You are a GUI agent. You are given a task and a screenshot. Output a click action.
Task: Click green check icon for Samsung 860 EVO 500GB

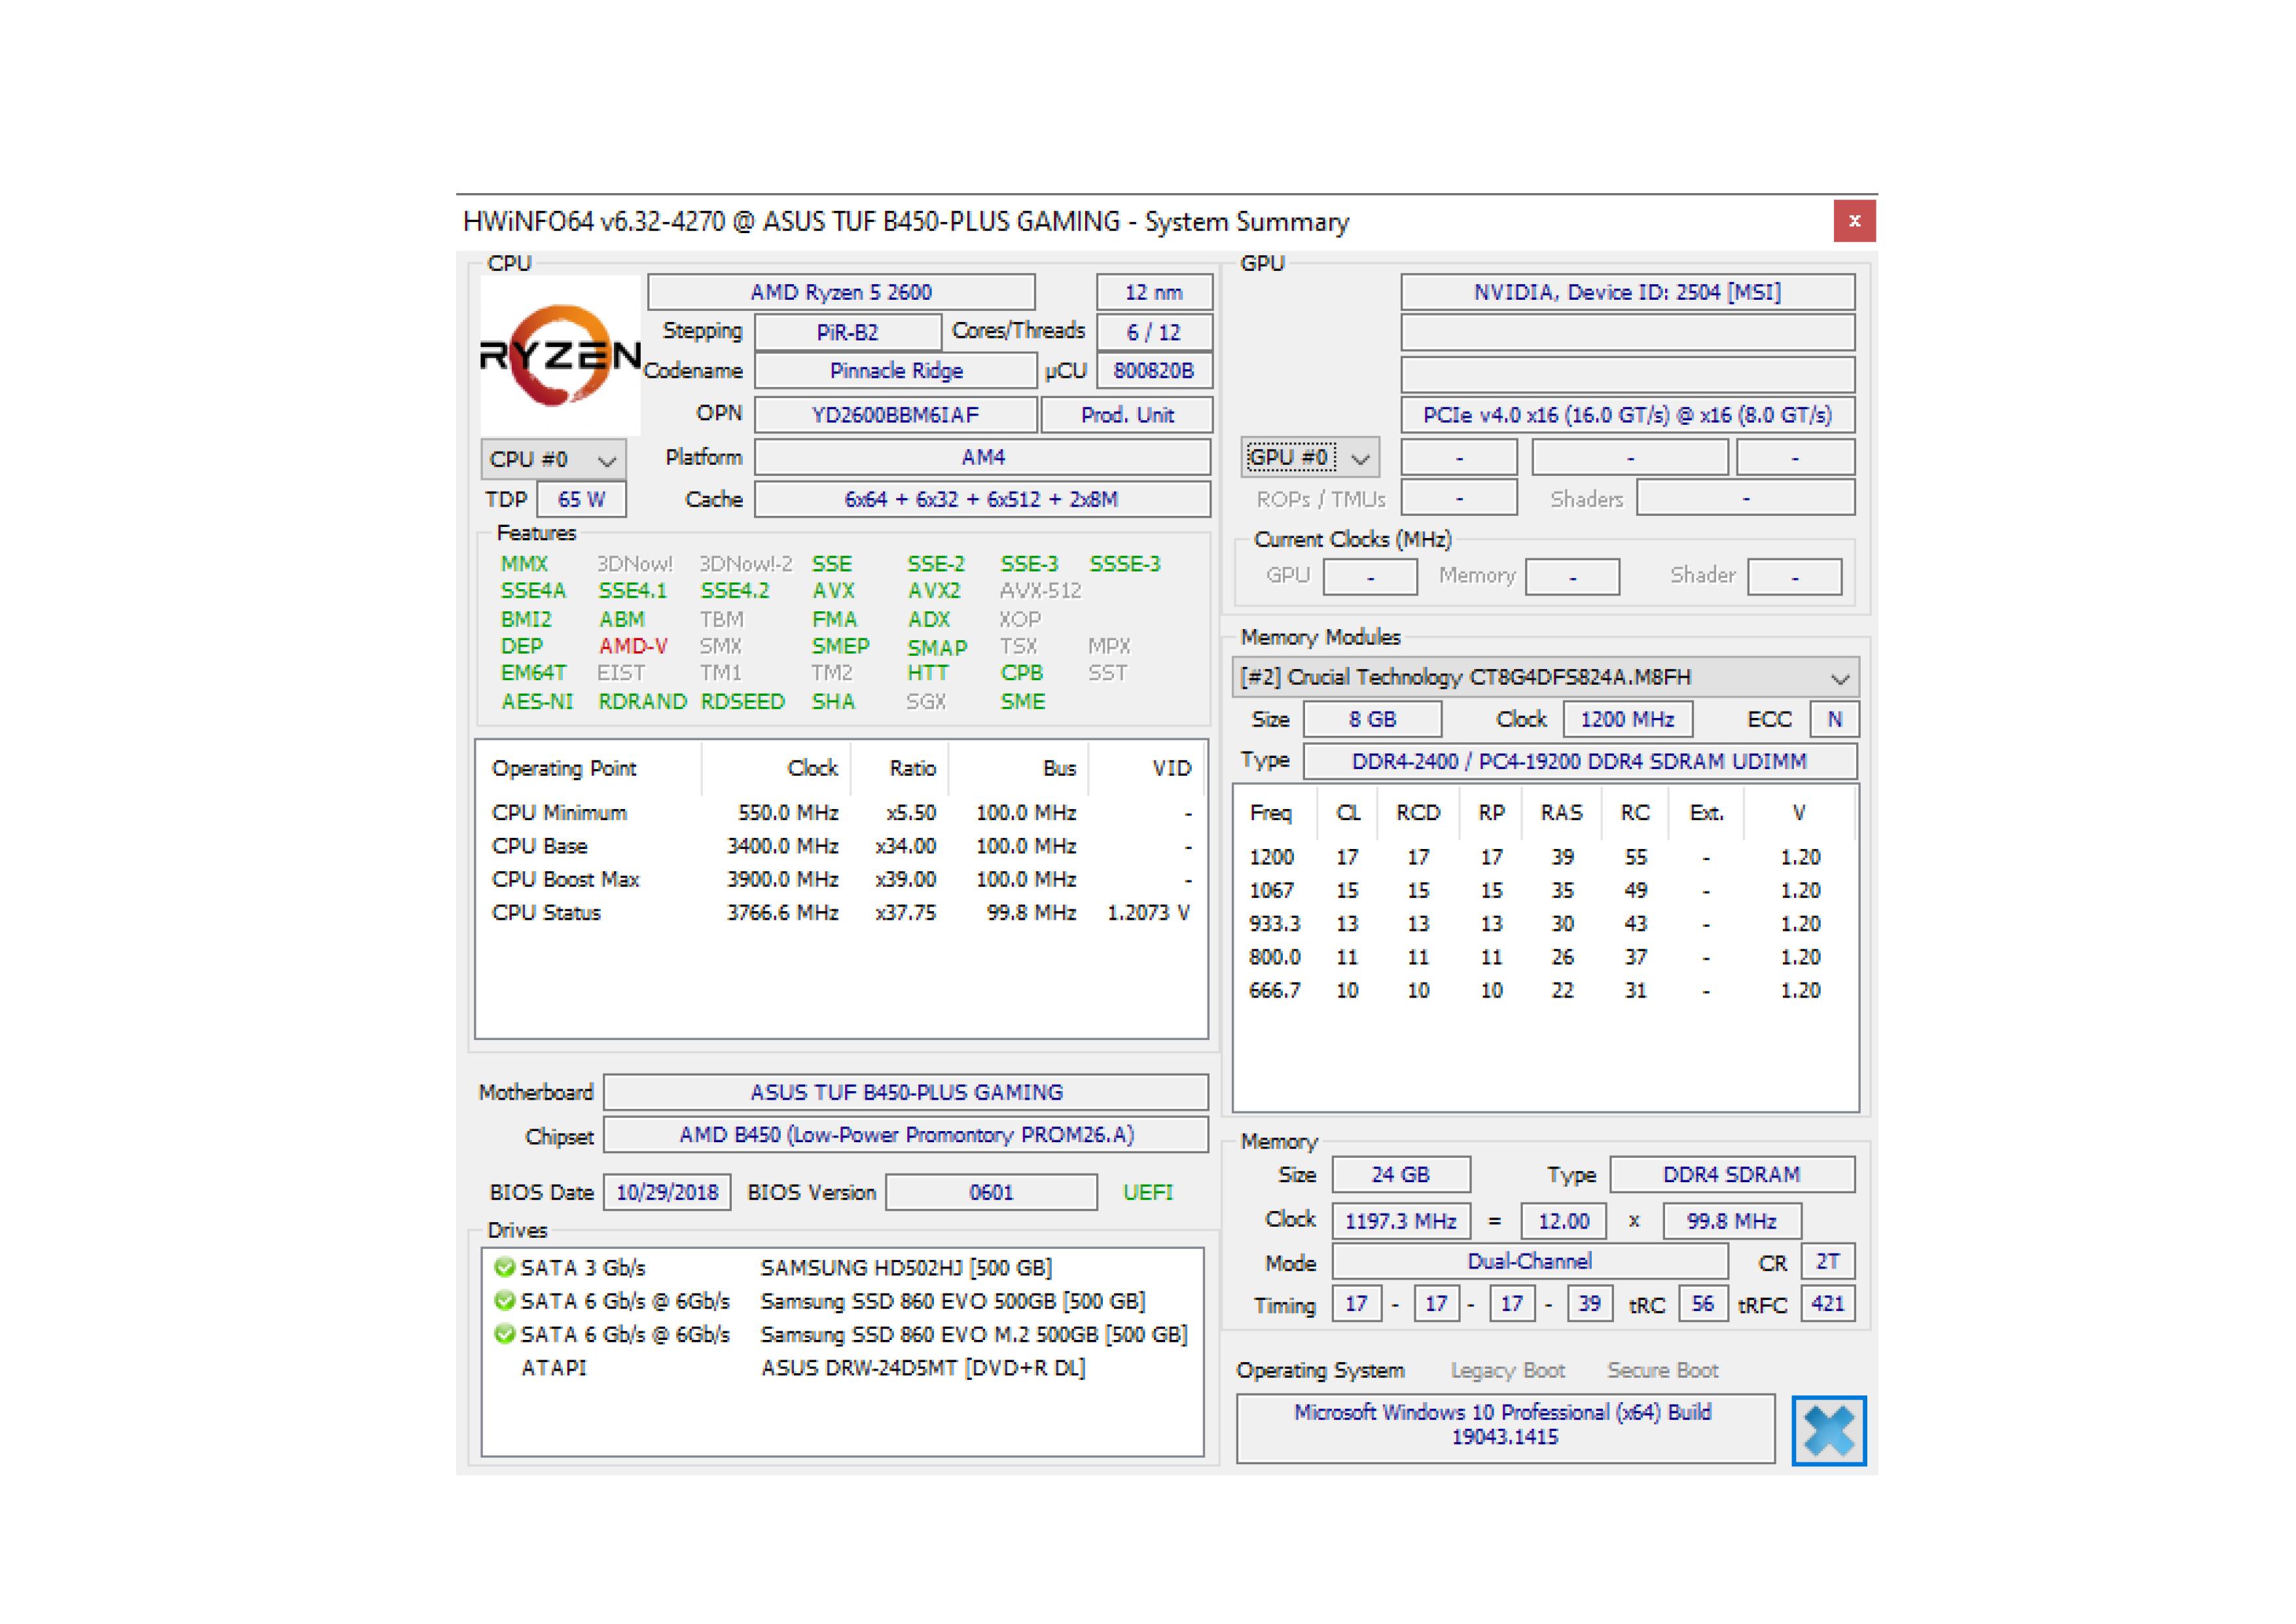(504, 1300)
